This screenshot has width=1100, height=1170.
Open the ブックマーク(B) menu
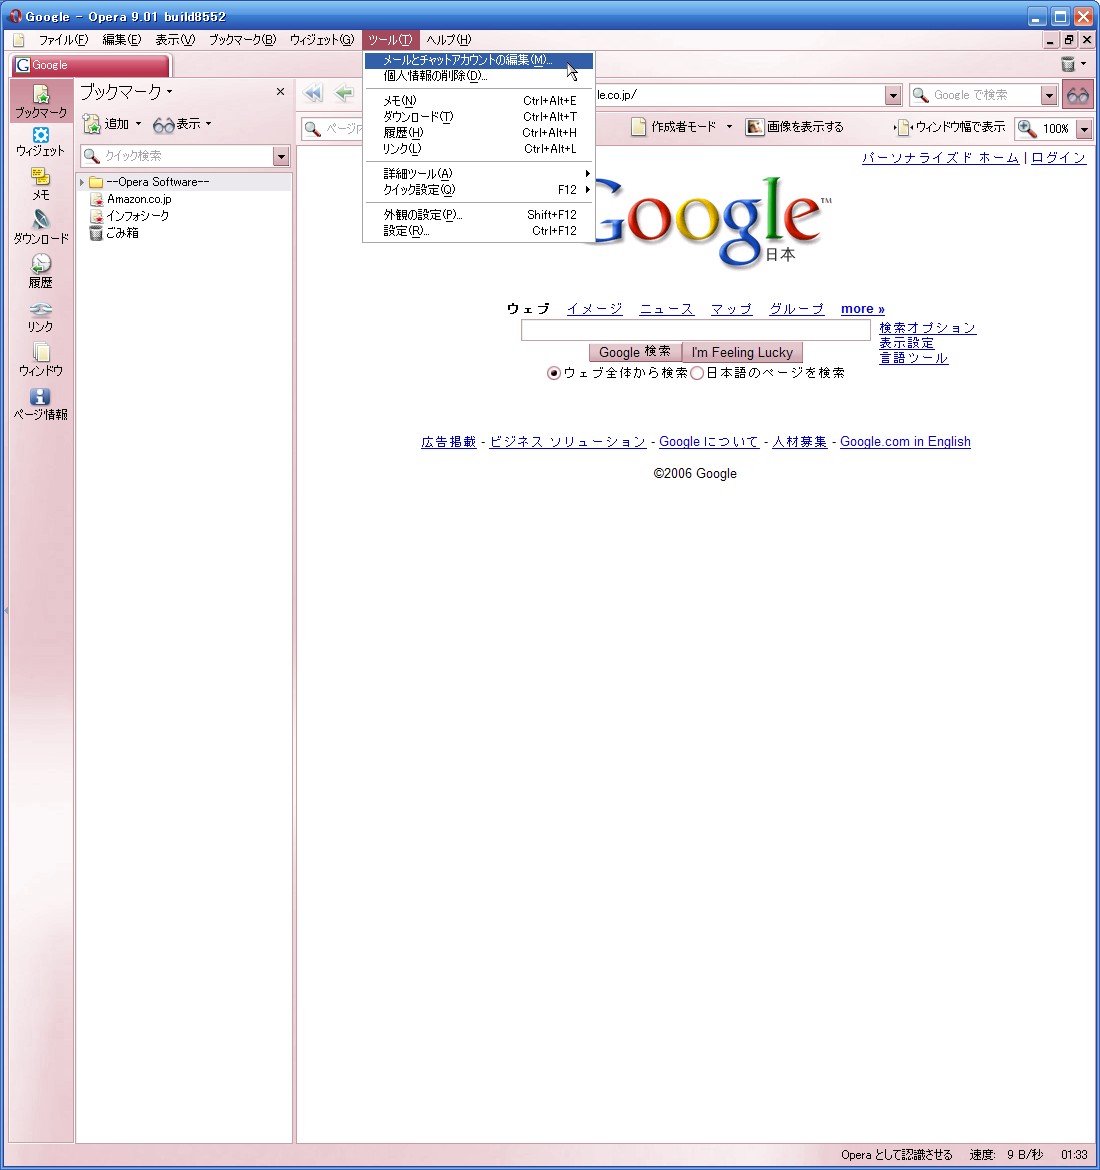pos(242,40)
